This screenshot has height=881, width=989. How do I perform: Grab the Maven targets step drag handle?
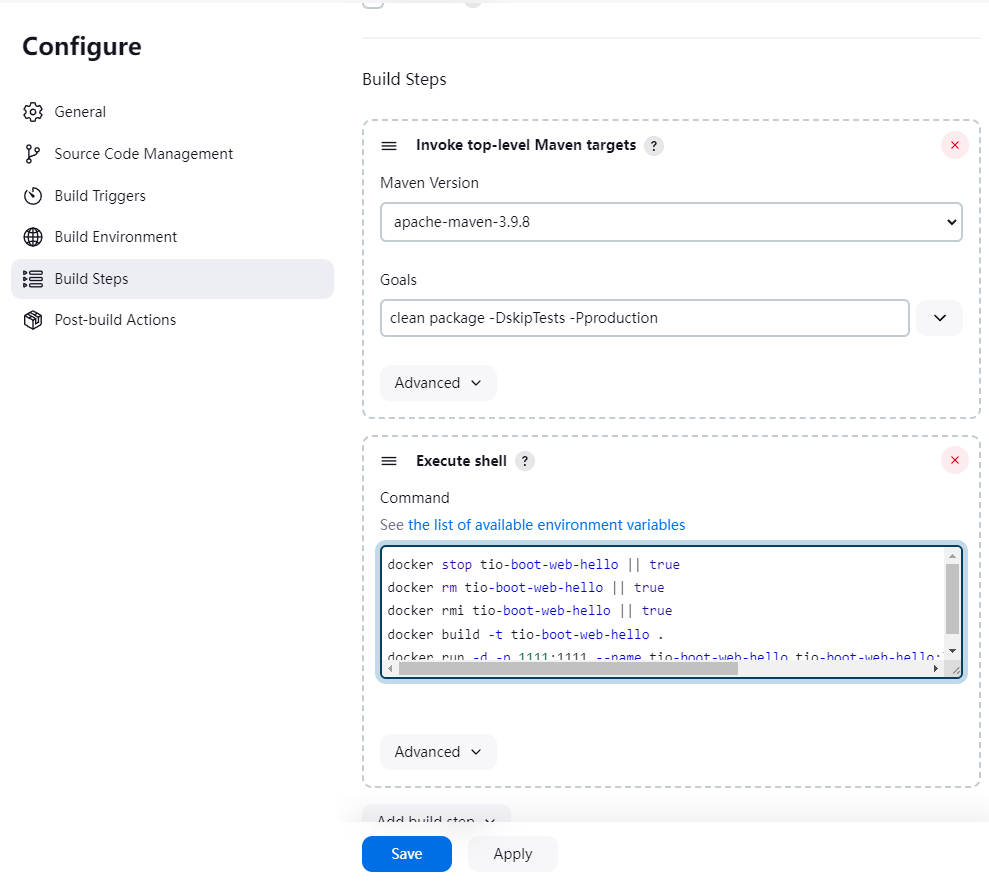click(389, 146)
